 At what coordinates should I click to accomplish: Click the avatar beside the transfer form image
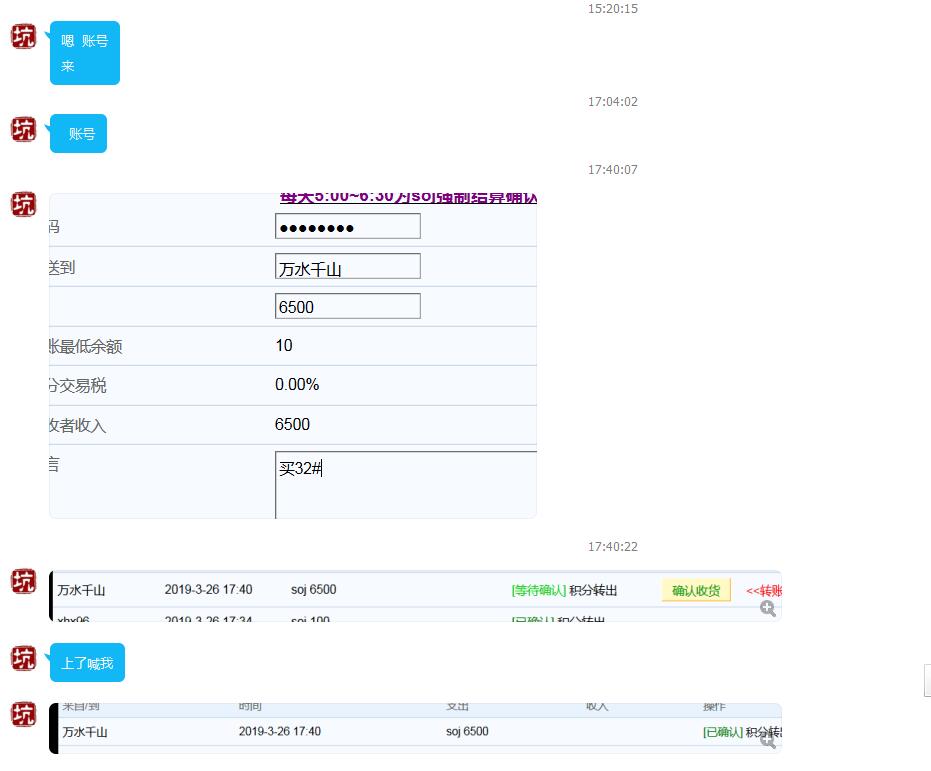(23, 204)
